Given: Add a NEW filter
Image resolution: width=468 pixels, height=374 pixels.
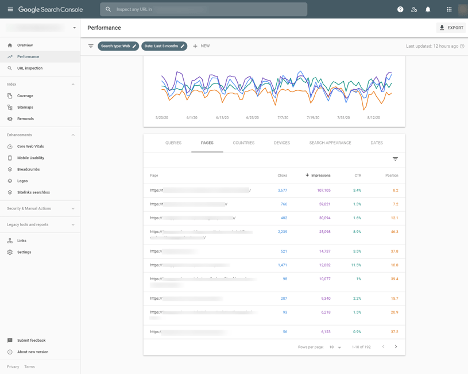Looking at the screenshot, I should (201, 46).
